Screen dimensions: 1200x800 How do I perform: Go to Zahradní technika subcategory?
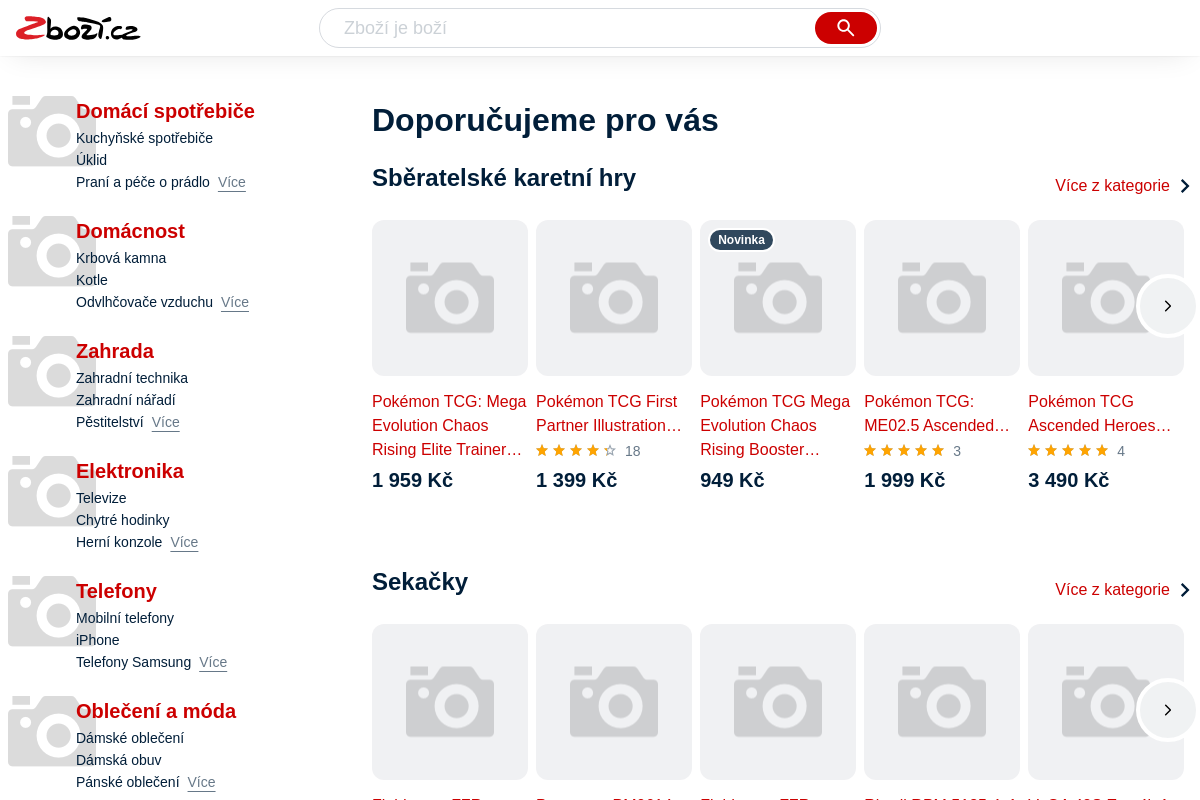point(132,378)
